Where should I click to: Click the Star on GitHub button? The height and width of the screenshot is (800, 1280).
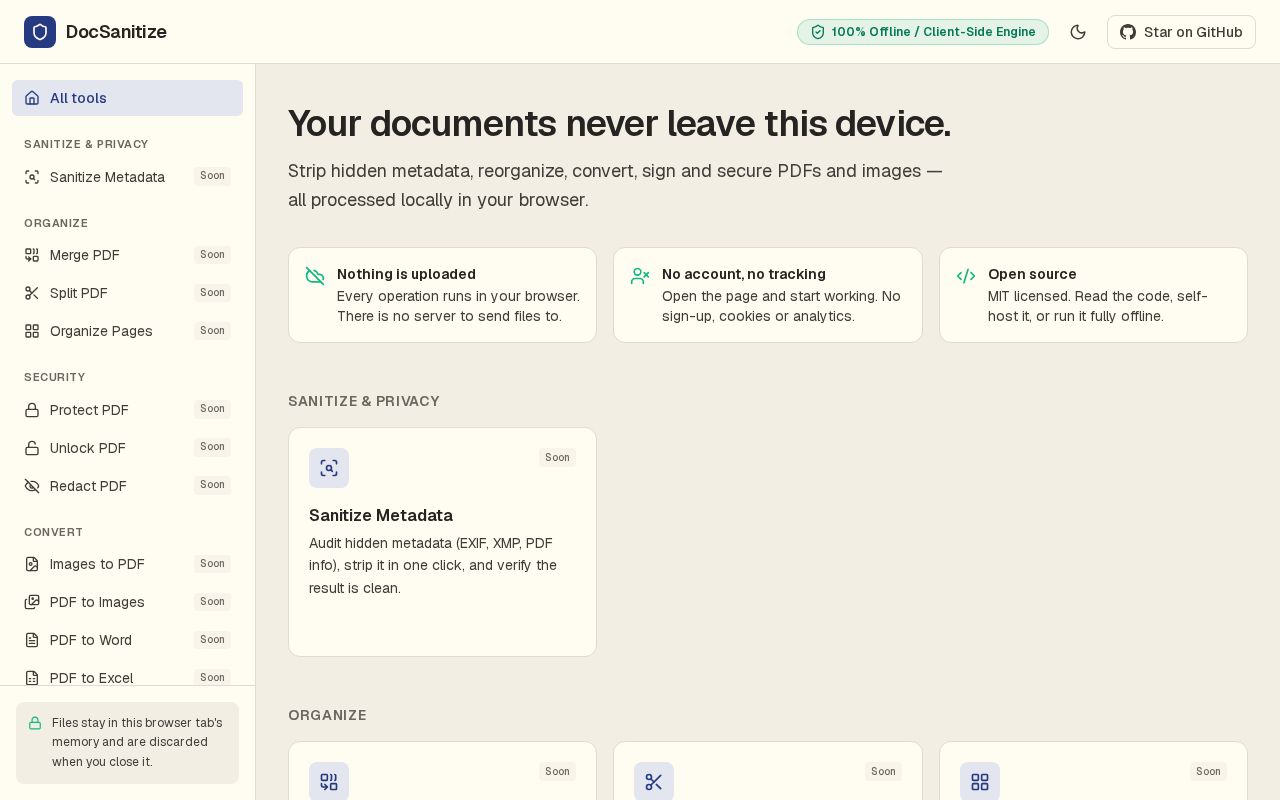1181,32
